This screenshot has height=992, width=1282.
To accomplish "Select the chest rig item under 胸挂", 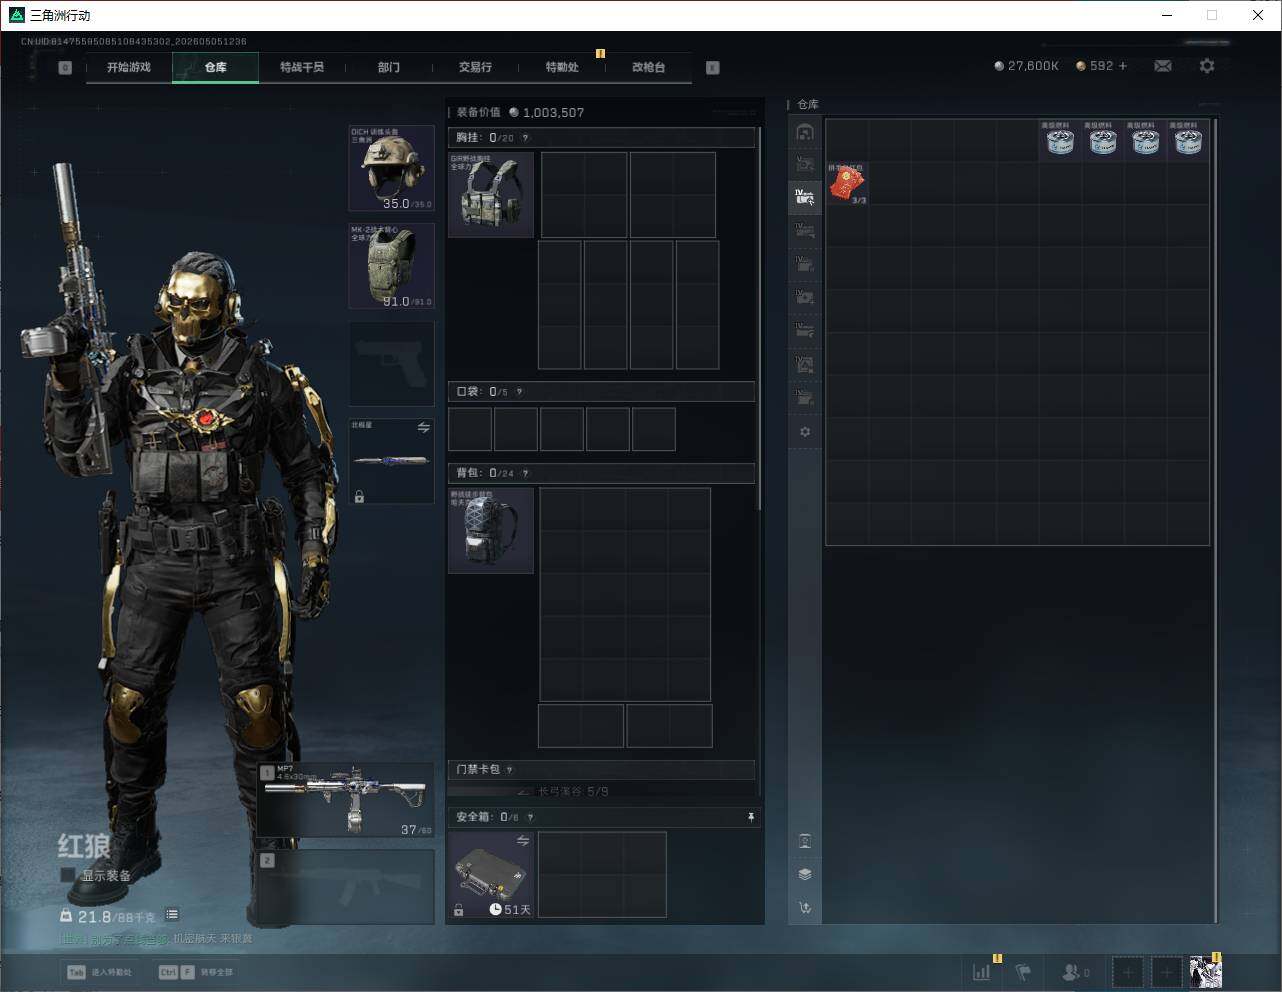I will [x=491, y=195].
